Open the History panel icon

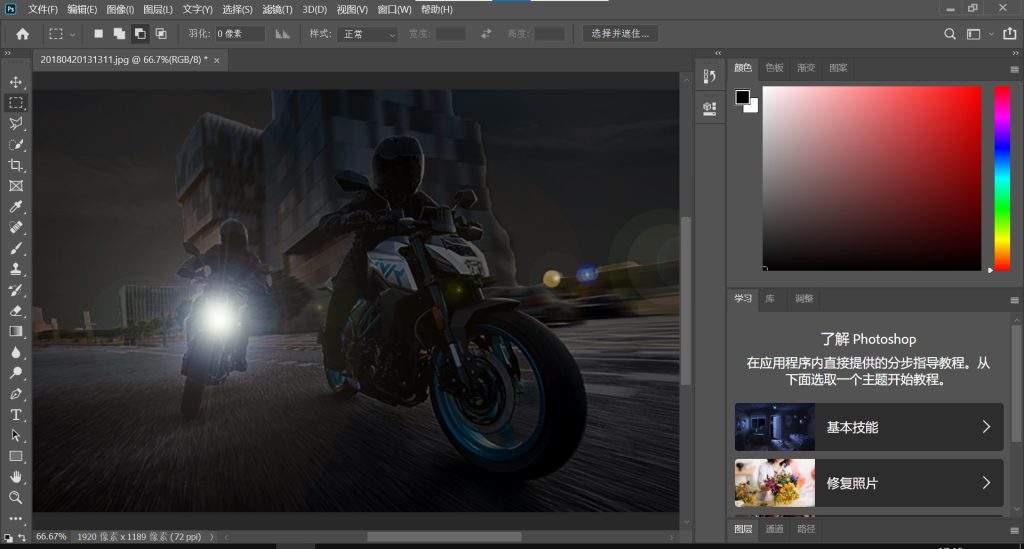click(x=710, y=76)
